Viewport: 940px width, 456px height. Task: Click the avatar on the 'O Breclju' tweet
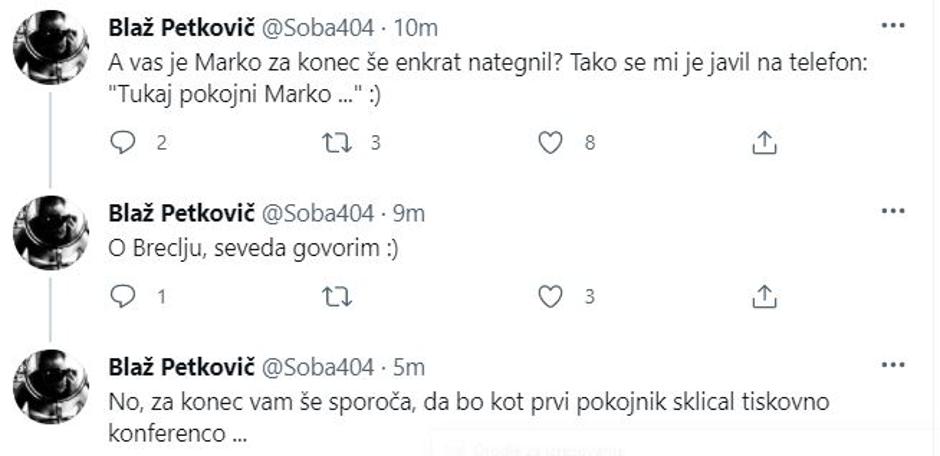50,232
